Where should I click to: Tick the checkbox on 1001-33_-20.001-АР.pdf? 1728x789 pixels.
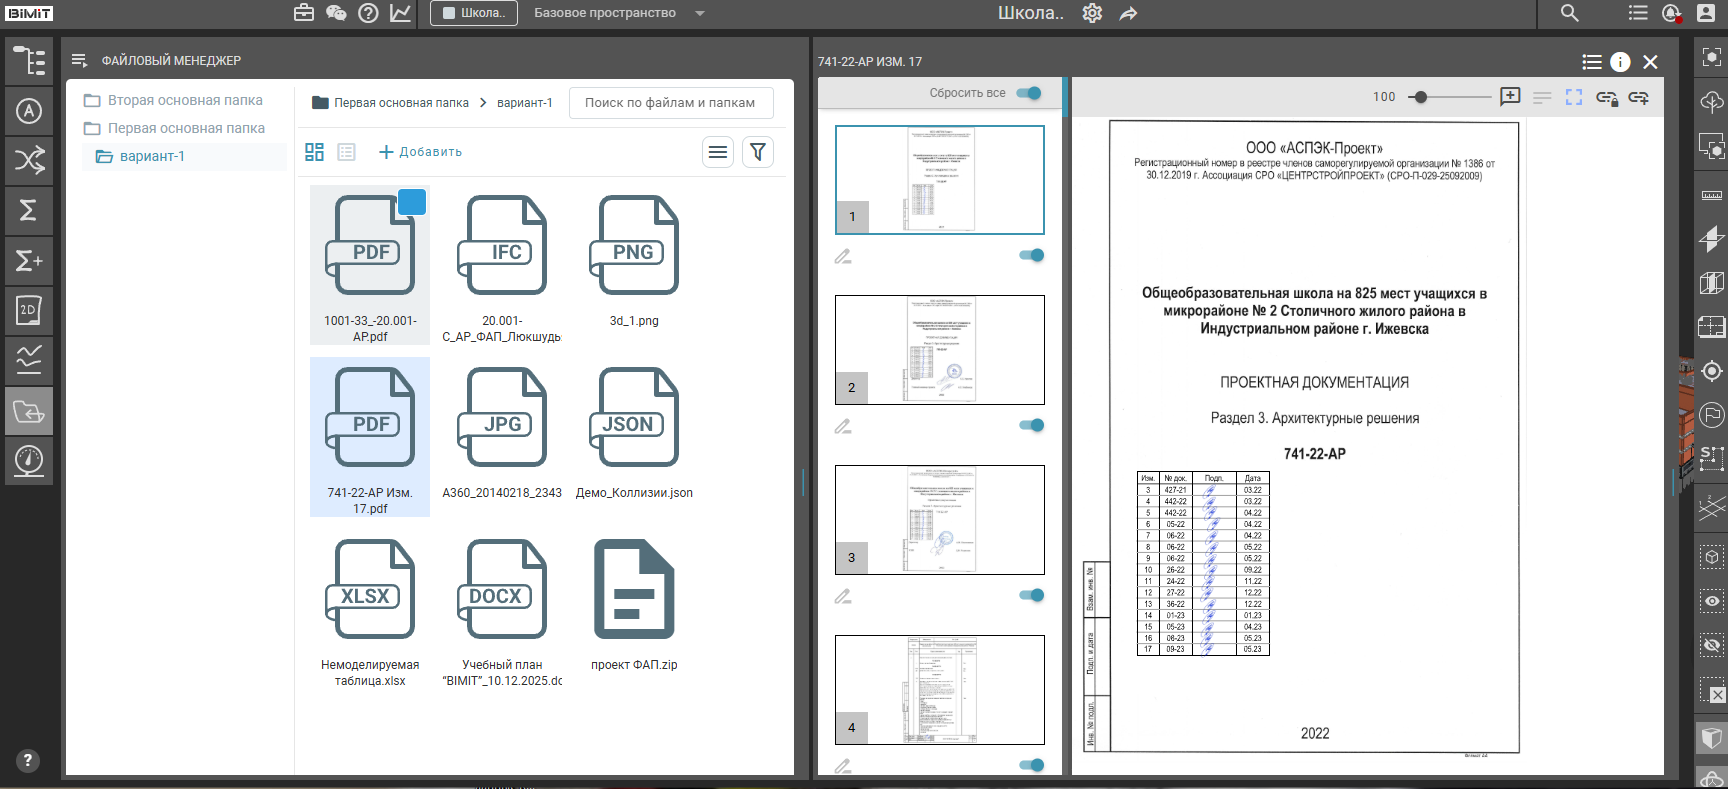click(x=412, y=202)
